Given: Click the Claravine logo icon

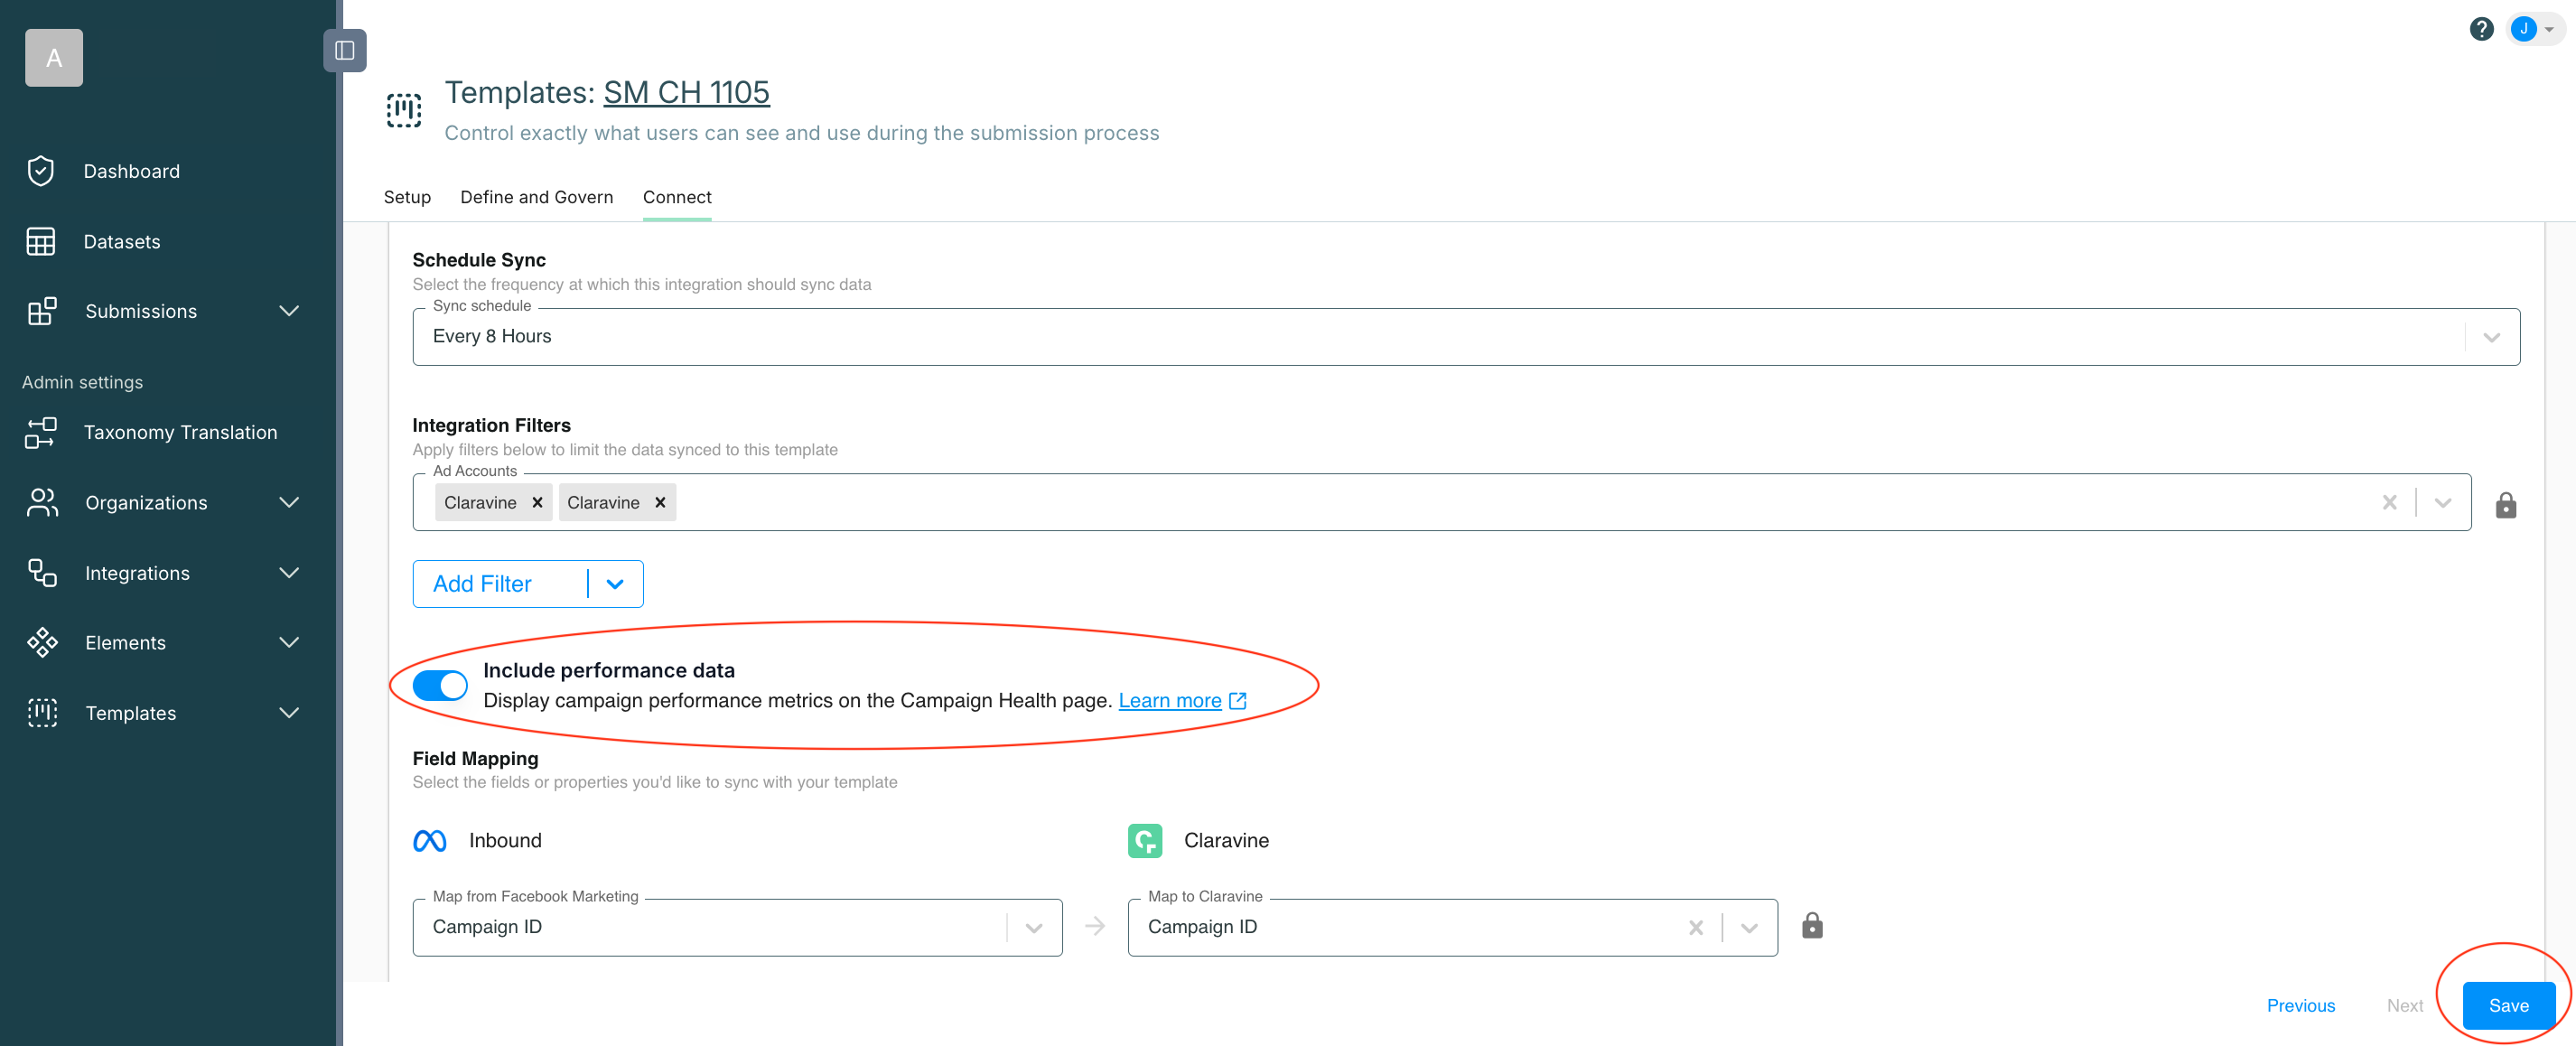Looking at the screenshot, I should click(1145, 841).
